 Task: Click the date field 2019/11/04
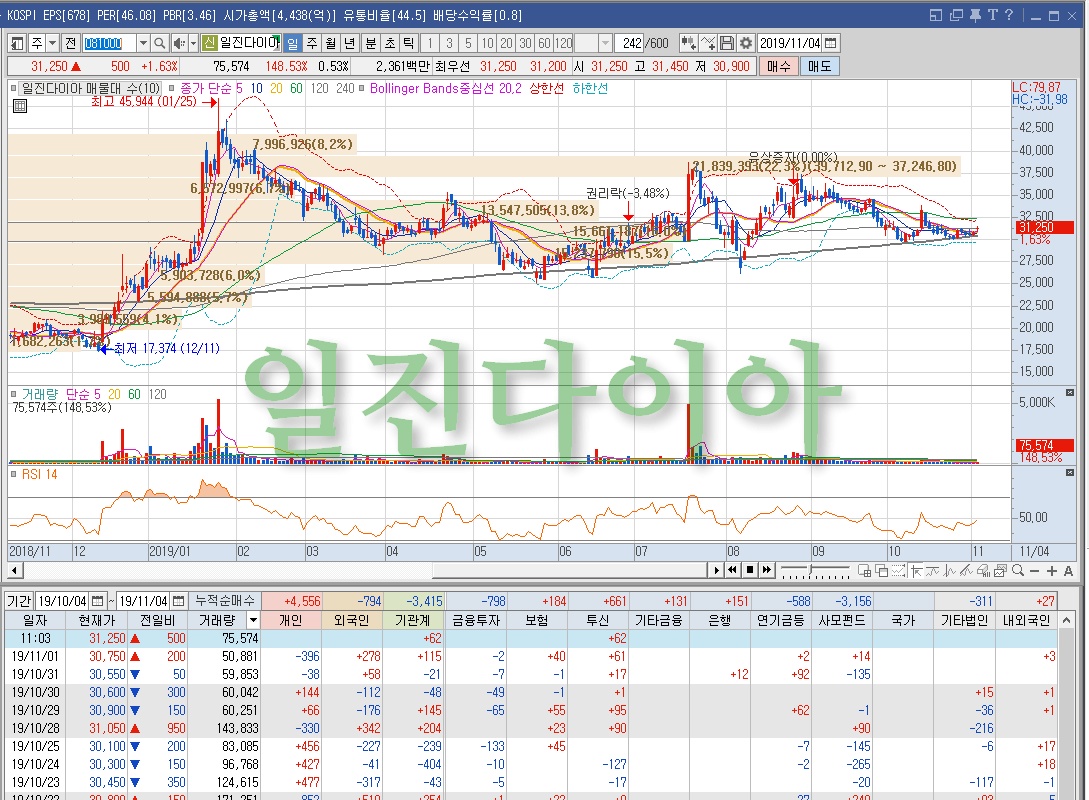tap(790, 43)
